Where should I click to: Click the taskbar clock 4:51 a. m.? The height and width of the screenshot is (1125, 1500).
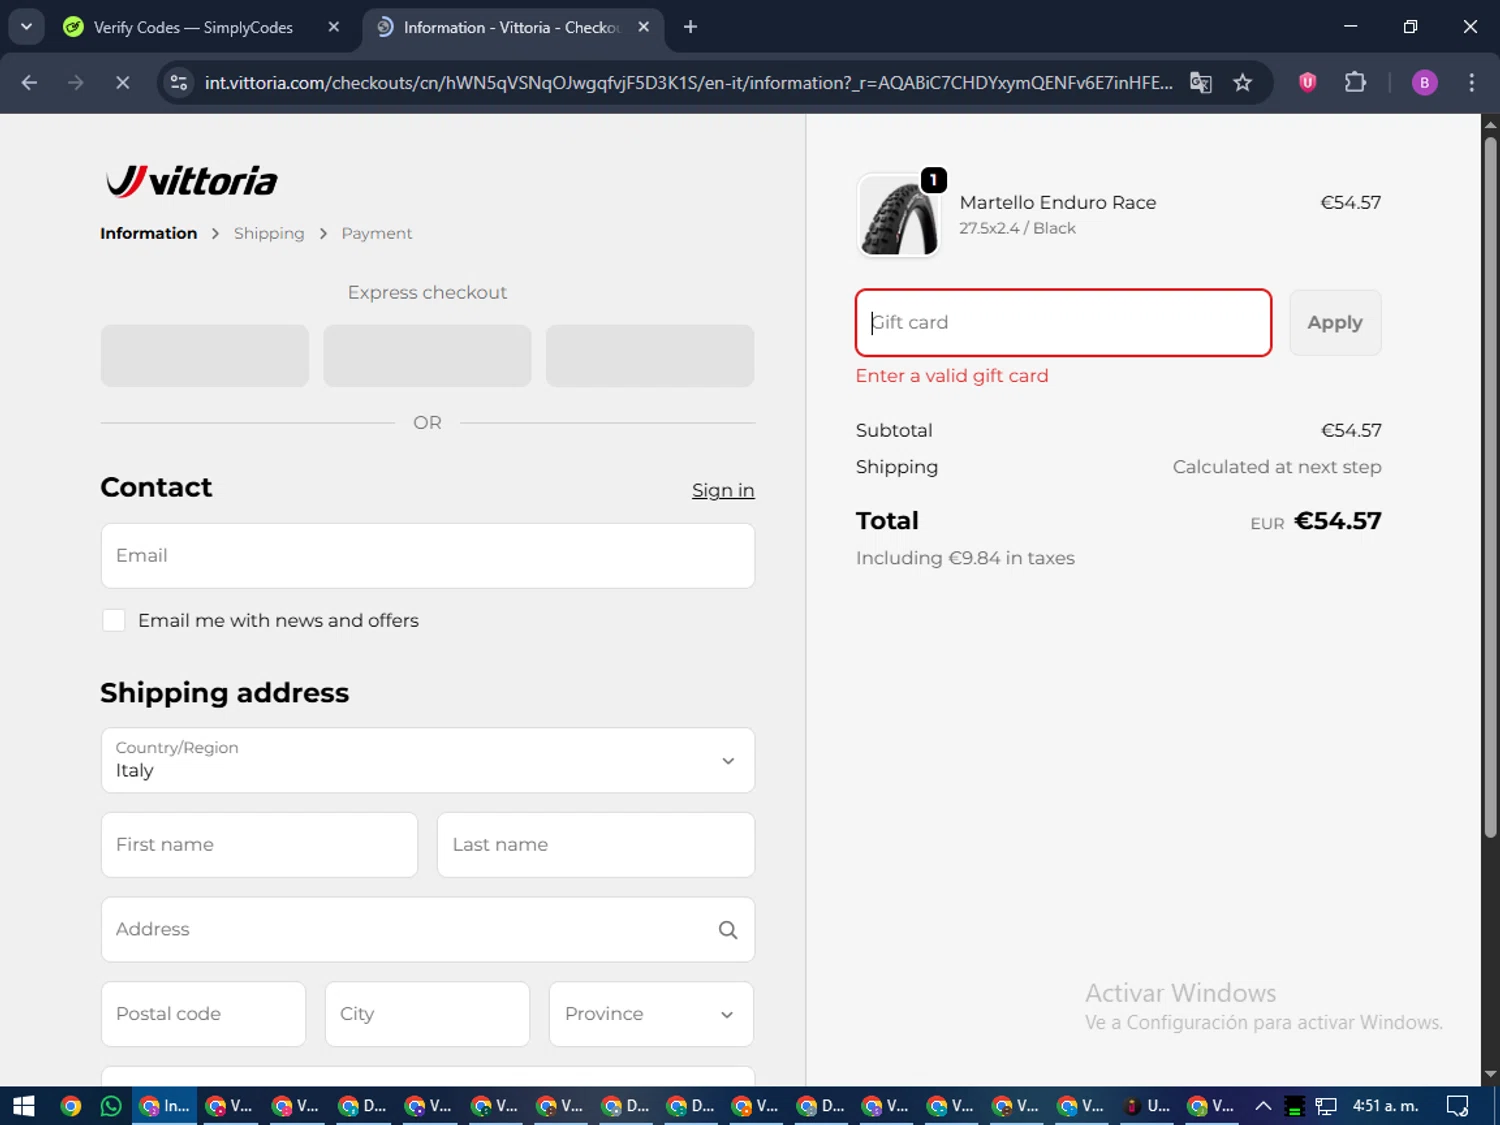1385,1106
